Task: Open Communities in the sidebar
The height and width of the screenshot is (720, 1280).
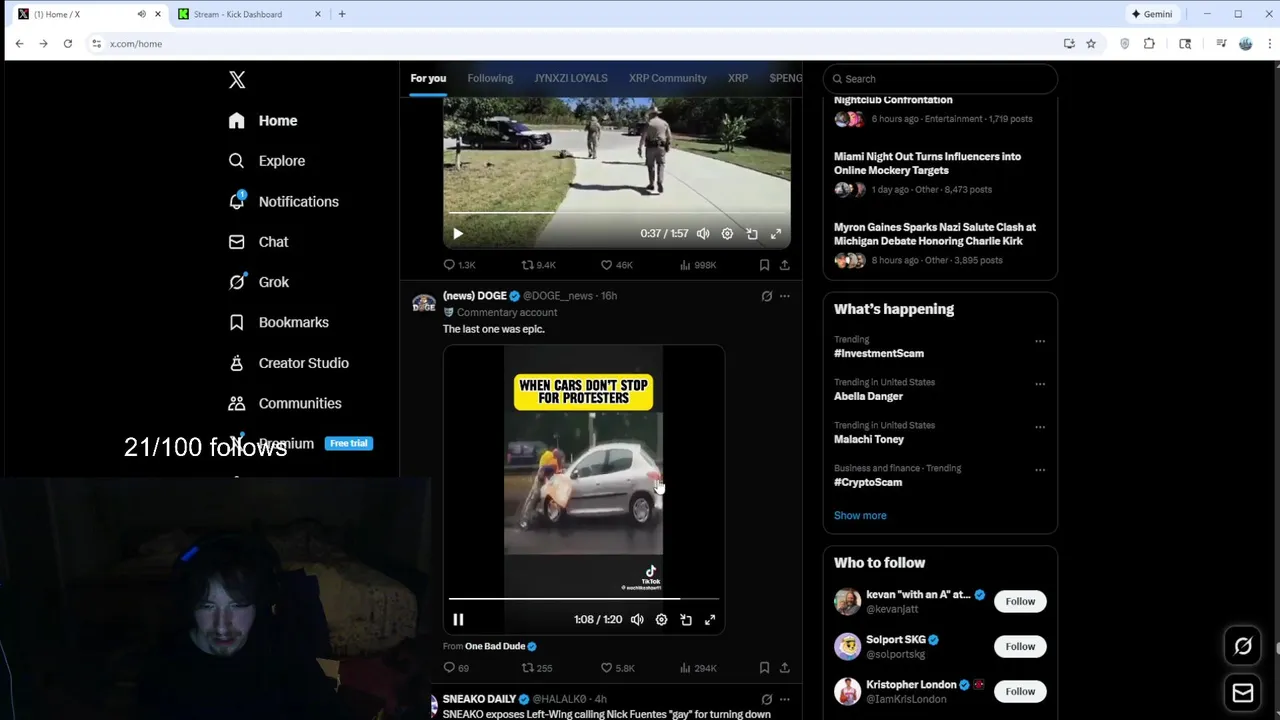Action: point(285,404)
